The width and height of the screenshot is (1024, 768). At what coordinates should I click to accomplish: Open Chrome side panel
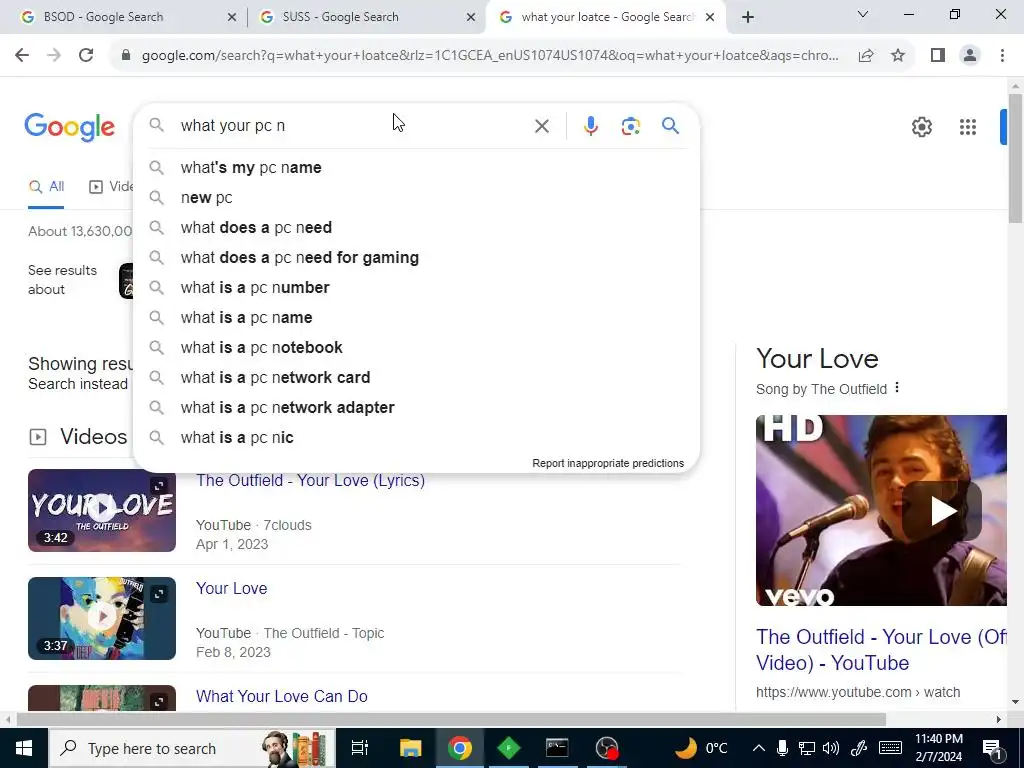coord(938,56)
